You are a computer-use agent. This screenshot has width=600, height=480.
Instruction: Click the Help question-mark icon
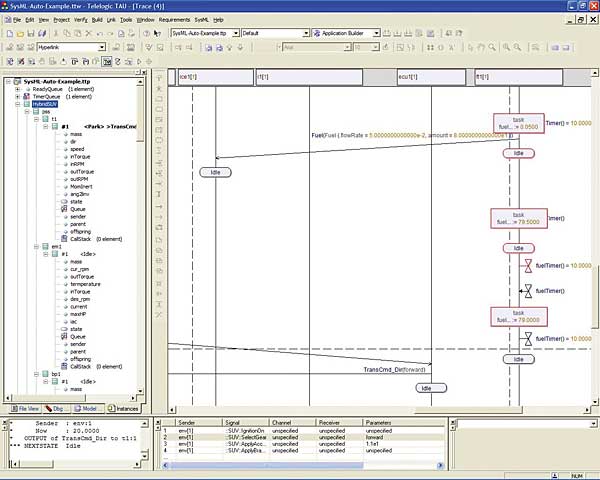click(x=146, y=34)
